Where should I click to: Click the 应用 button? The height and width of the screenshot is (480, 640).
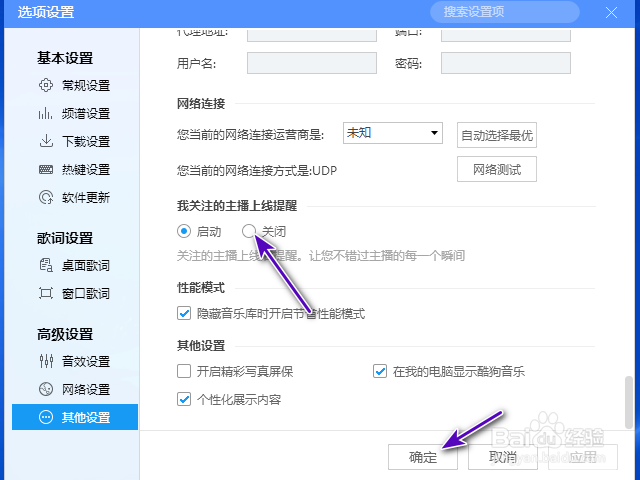583,457
